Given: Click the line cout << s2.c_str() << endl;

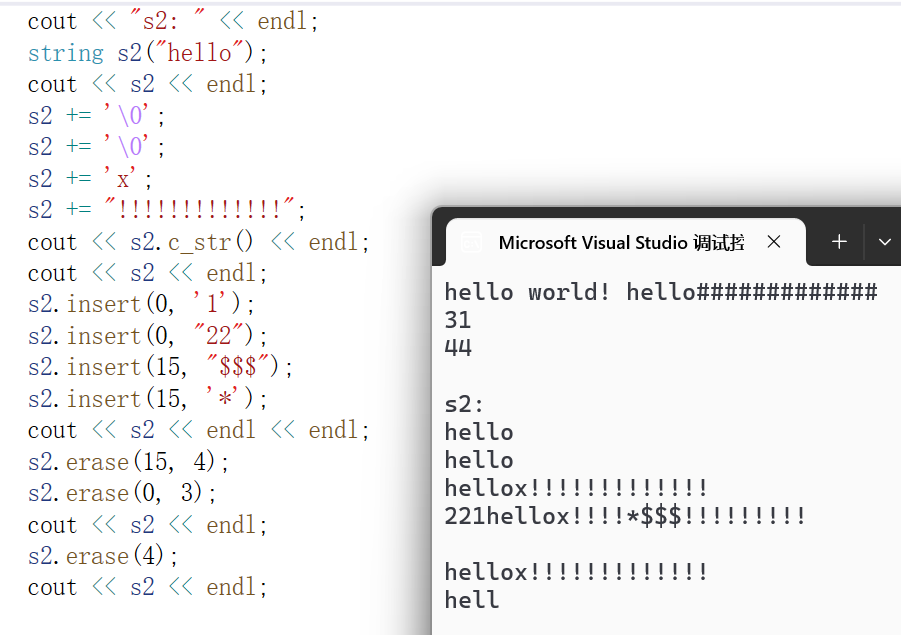Looking at the screenshot, I should (x=198, y=242).
